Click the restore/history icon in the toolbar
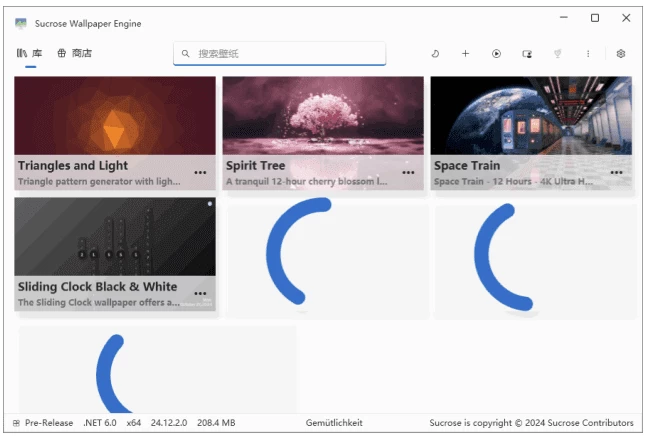This screenshot has height=436, width=646. (435, 54)
